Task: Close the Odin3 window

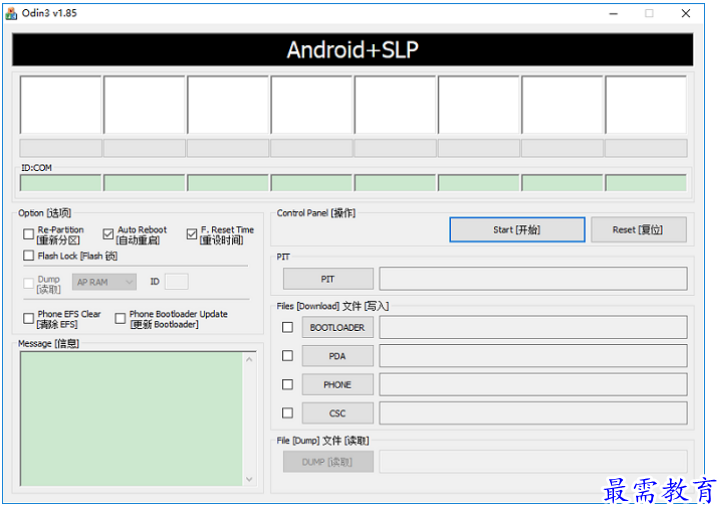Action: 686,13
